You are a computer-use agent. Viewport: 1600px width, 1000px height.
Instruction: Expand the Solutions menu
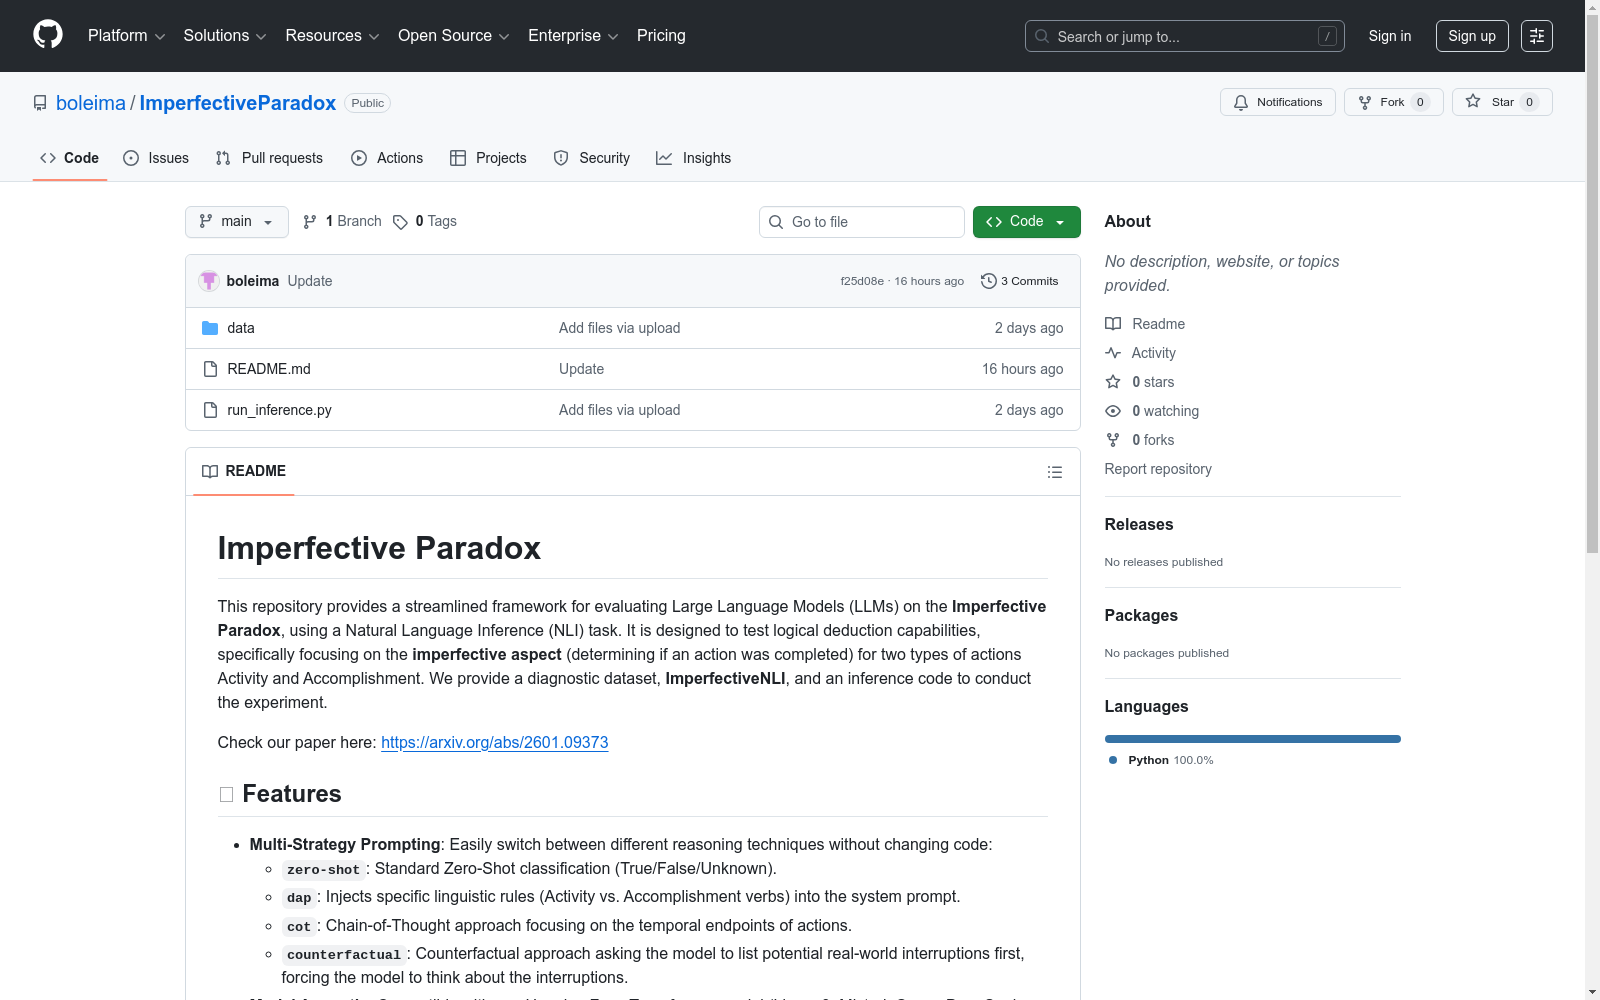pos(225,36)
